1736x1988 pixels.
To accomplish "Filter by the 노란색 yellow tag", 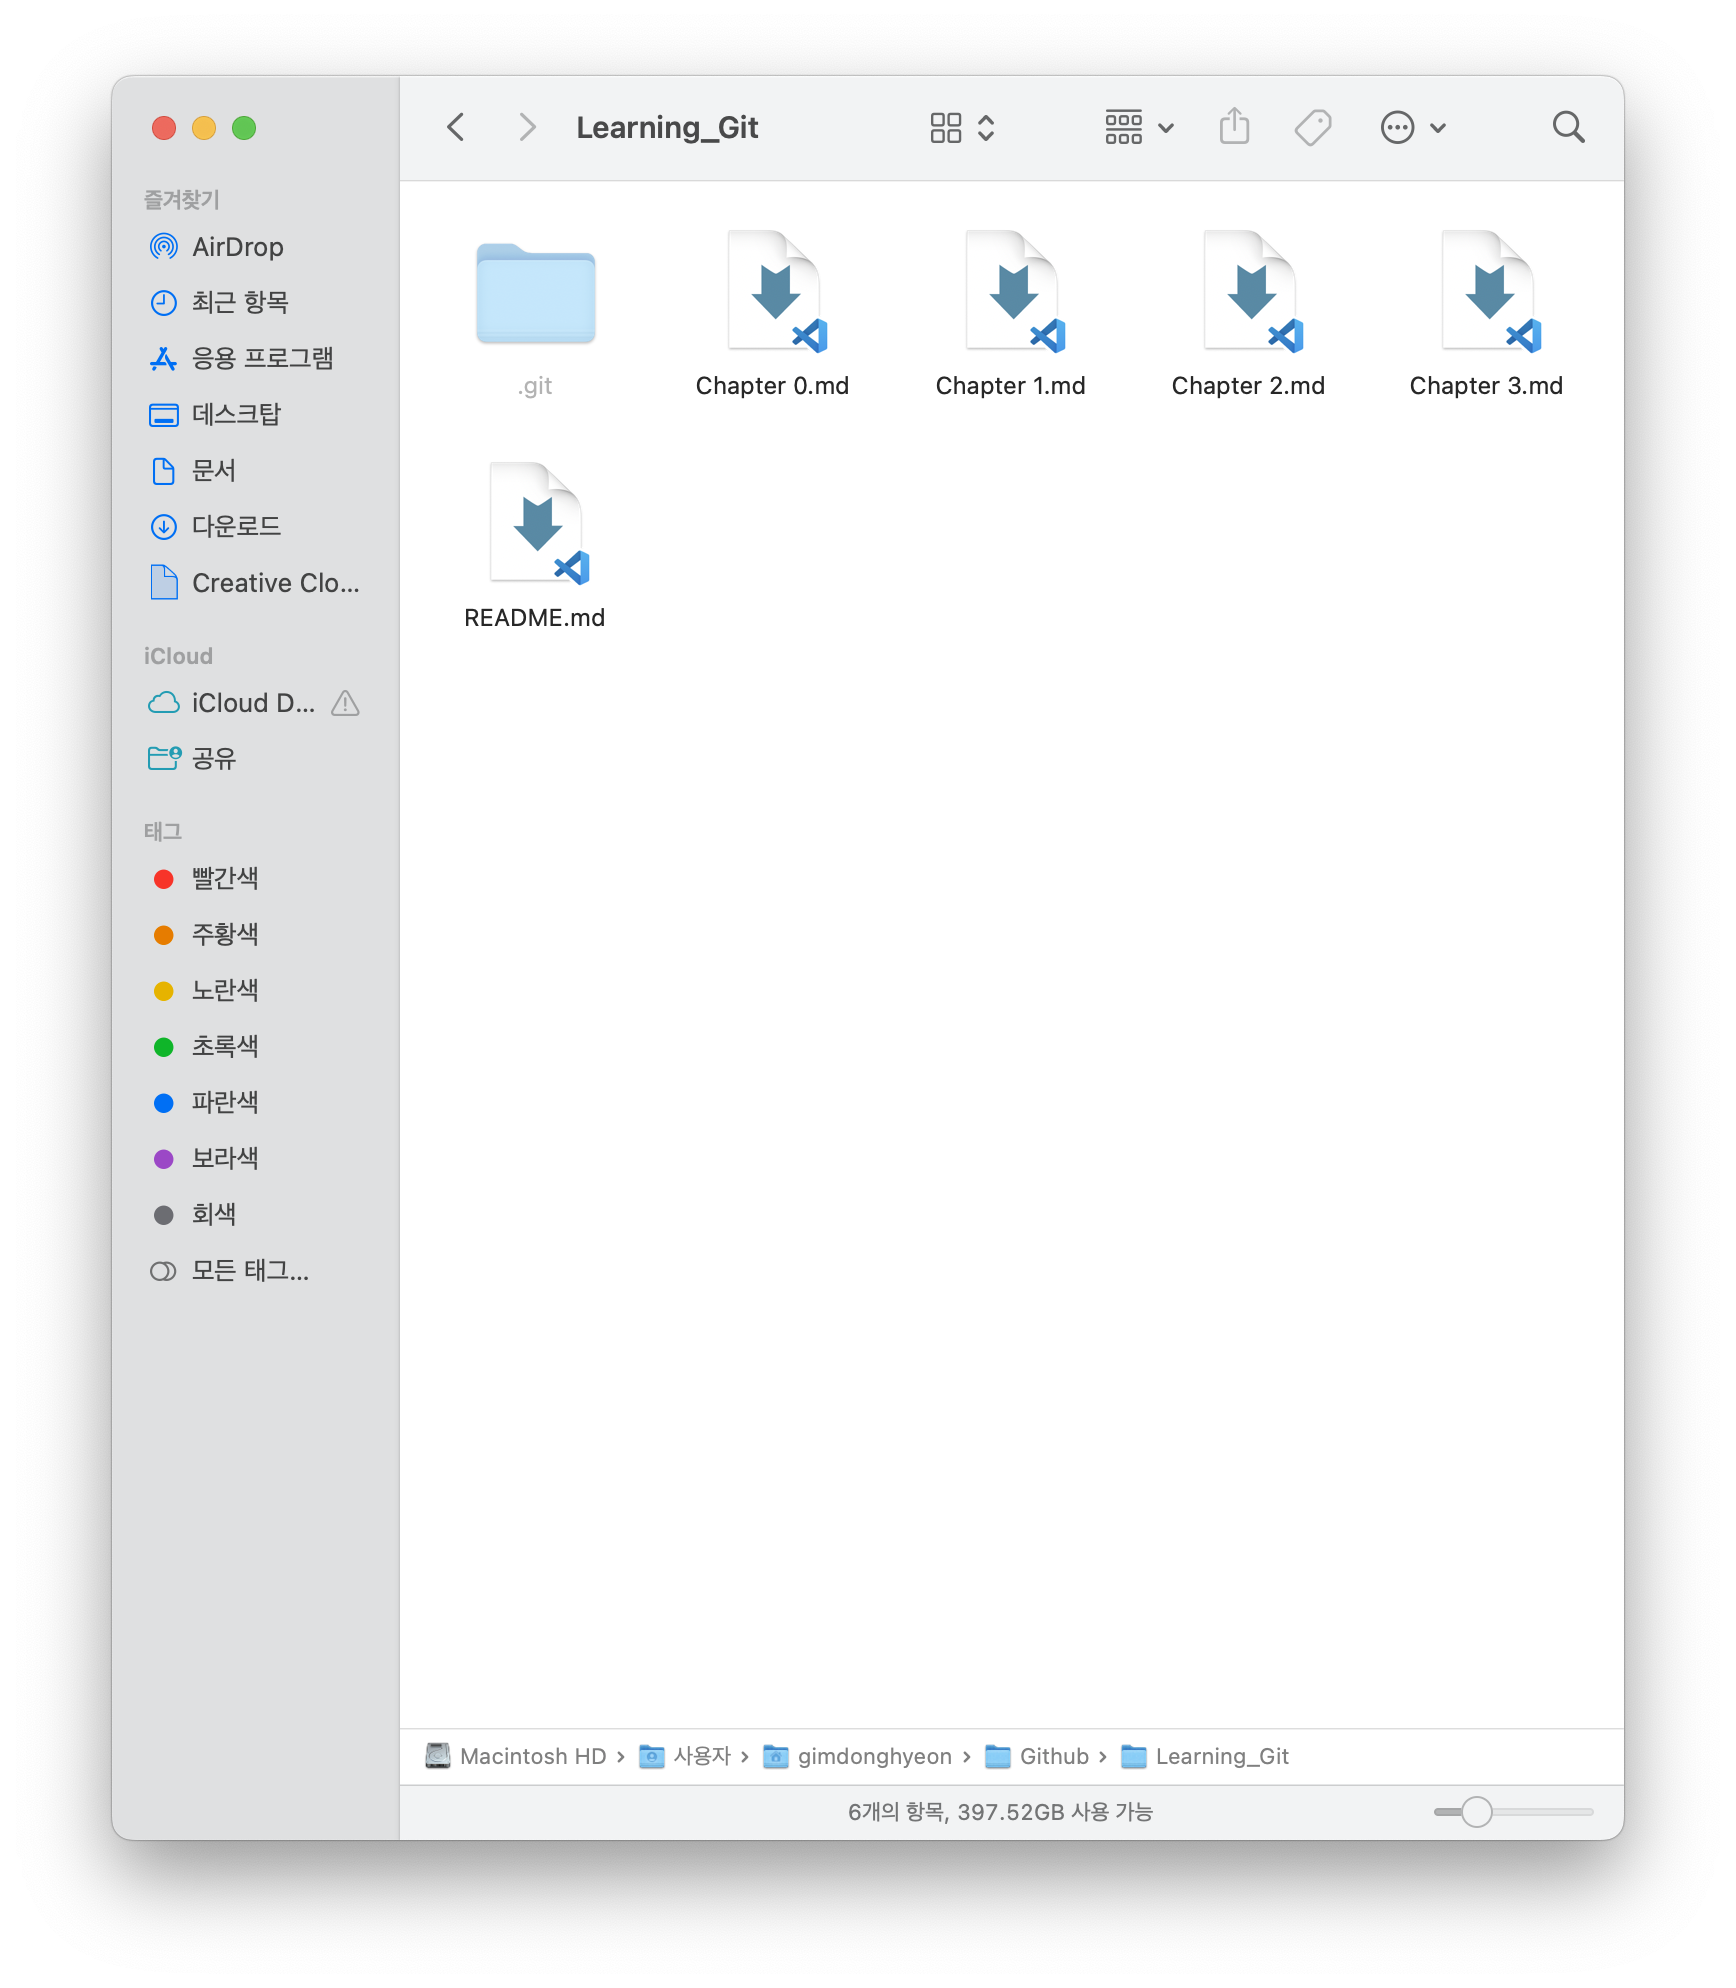I will coord(255,990).
